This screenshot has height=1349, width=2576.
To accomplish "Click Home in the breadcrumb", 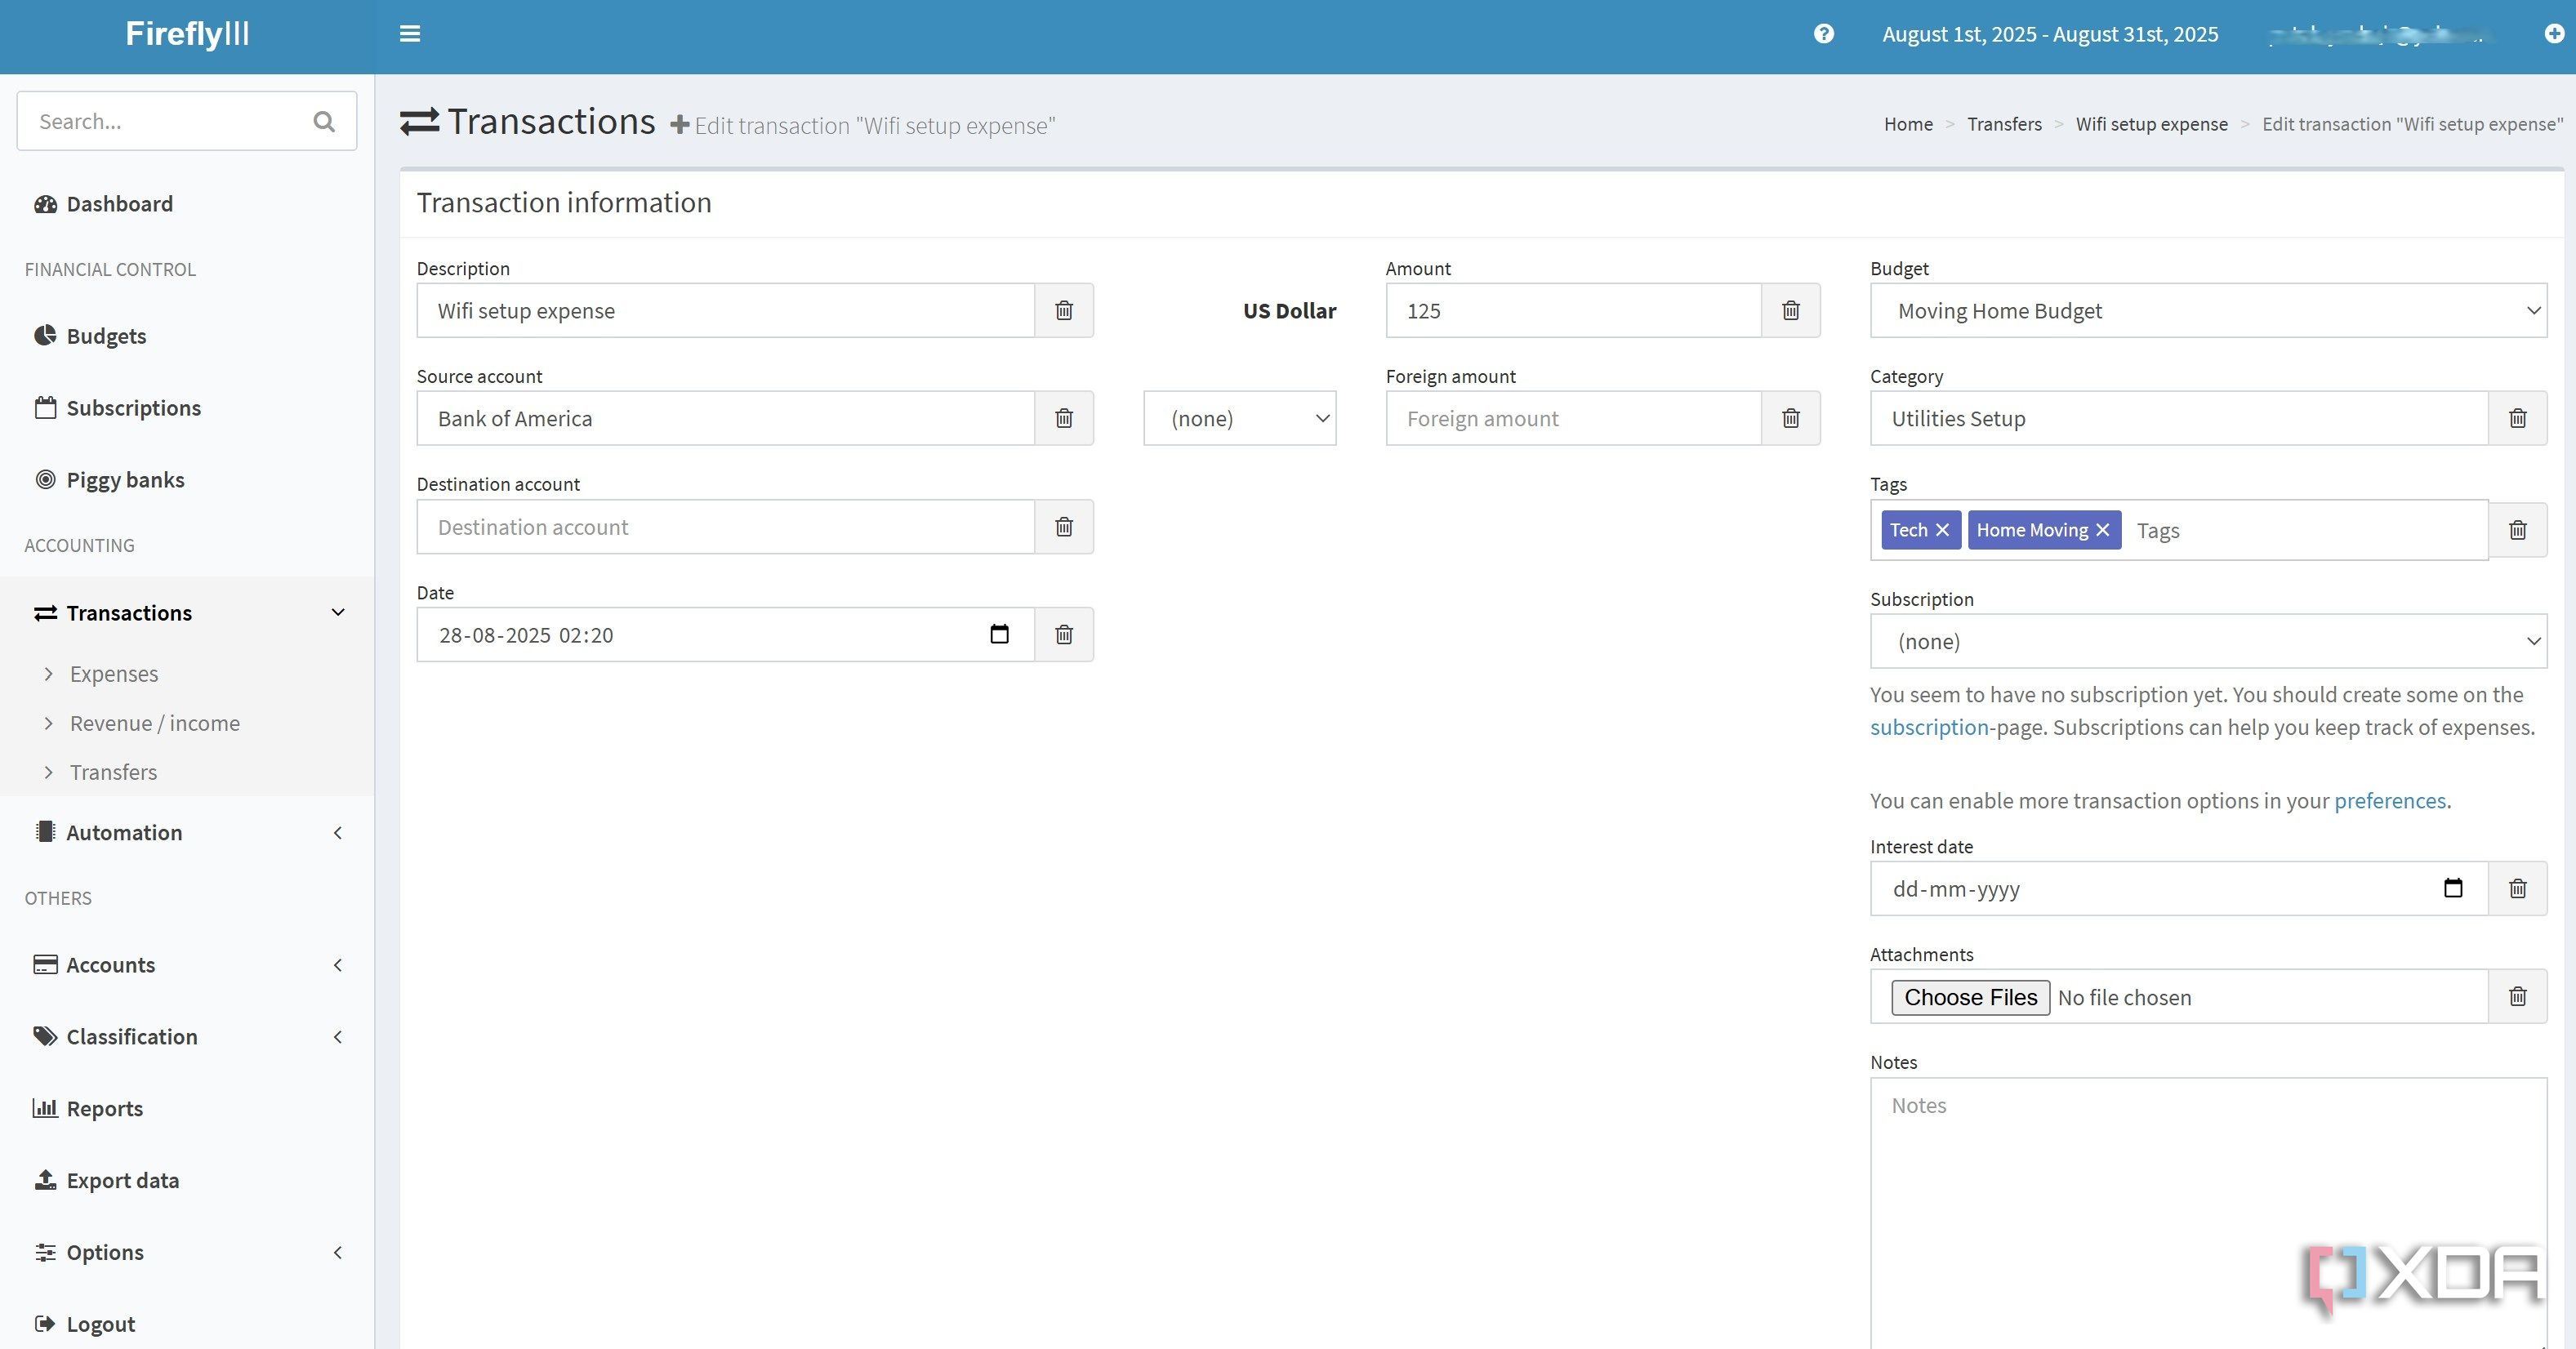I will [x=1908, y=124].
